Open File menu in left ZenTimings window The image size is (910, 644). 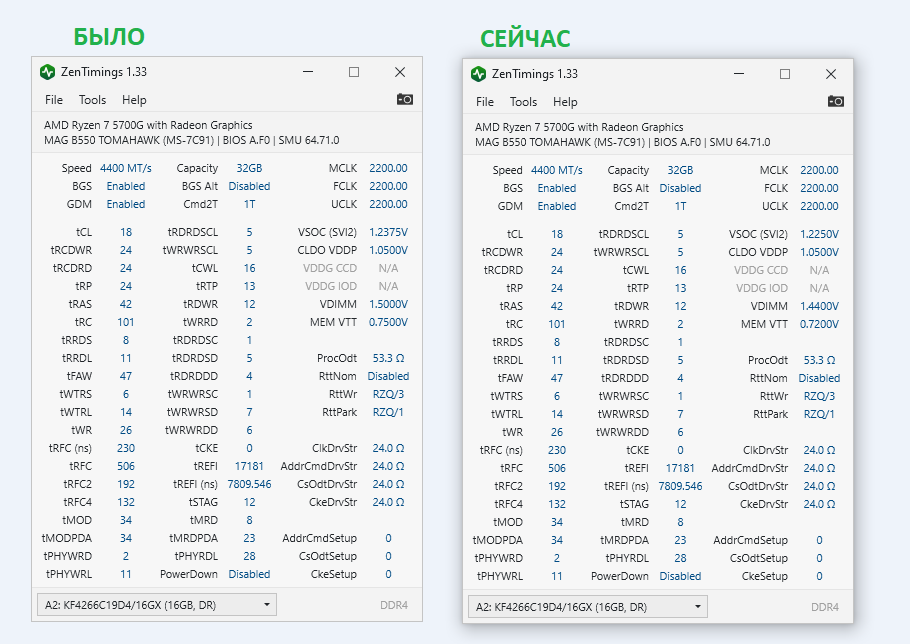(x=54, y=100)
